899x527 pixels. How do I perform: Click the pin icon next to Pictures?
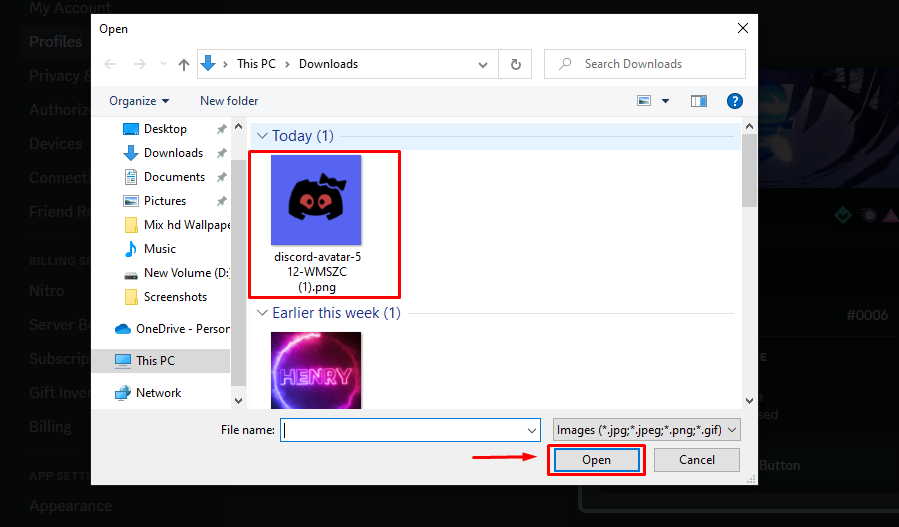pyautogui.click(x=221, y=201)
